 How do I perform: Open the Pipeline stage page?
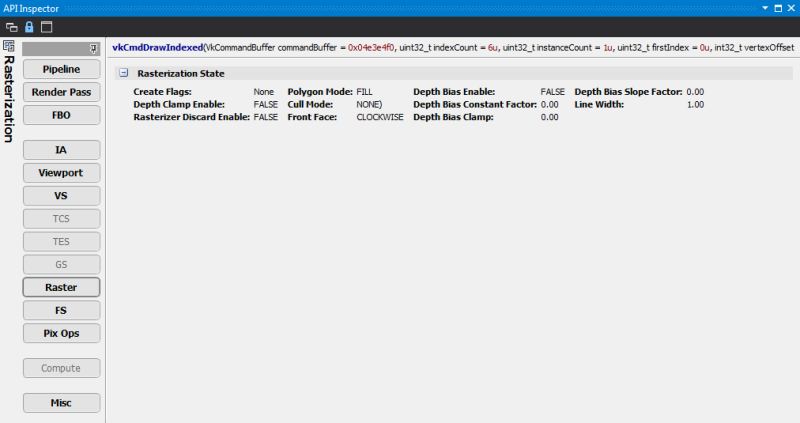click(x=61, y=69)
